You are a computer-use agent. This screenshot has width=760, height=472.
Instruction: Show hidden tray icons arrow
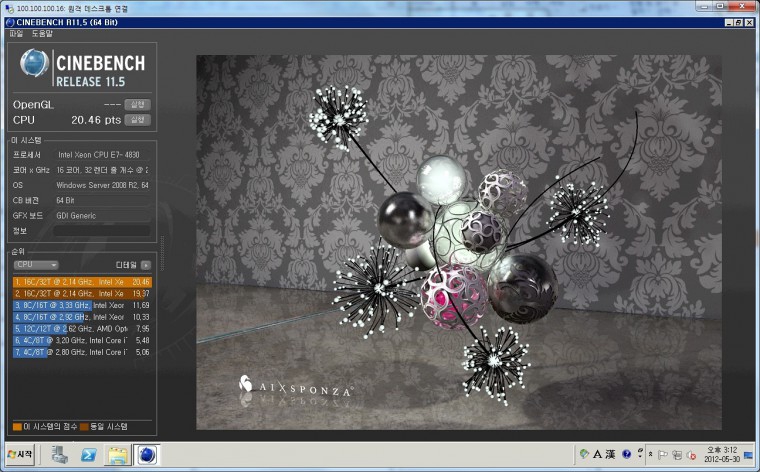point(650,455)
